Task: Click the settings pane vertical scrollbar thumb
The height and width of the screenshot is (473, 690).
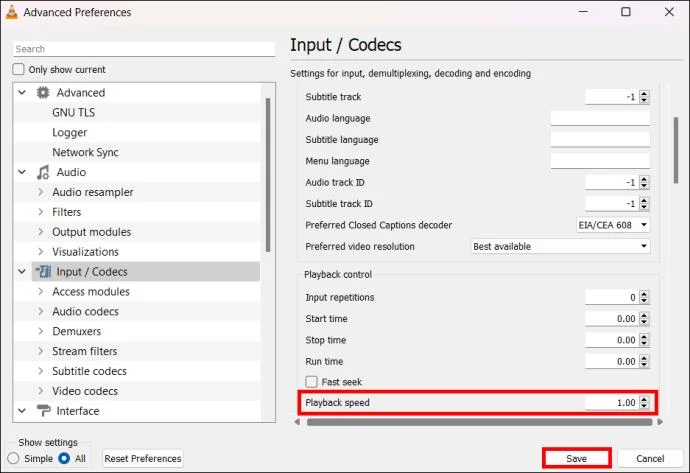Action: click(x=676, y=150)
